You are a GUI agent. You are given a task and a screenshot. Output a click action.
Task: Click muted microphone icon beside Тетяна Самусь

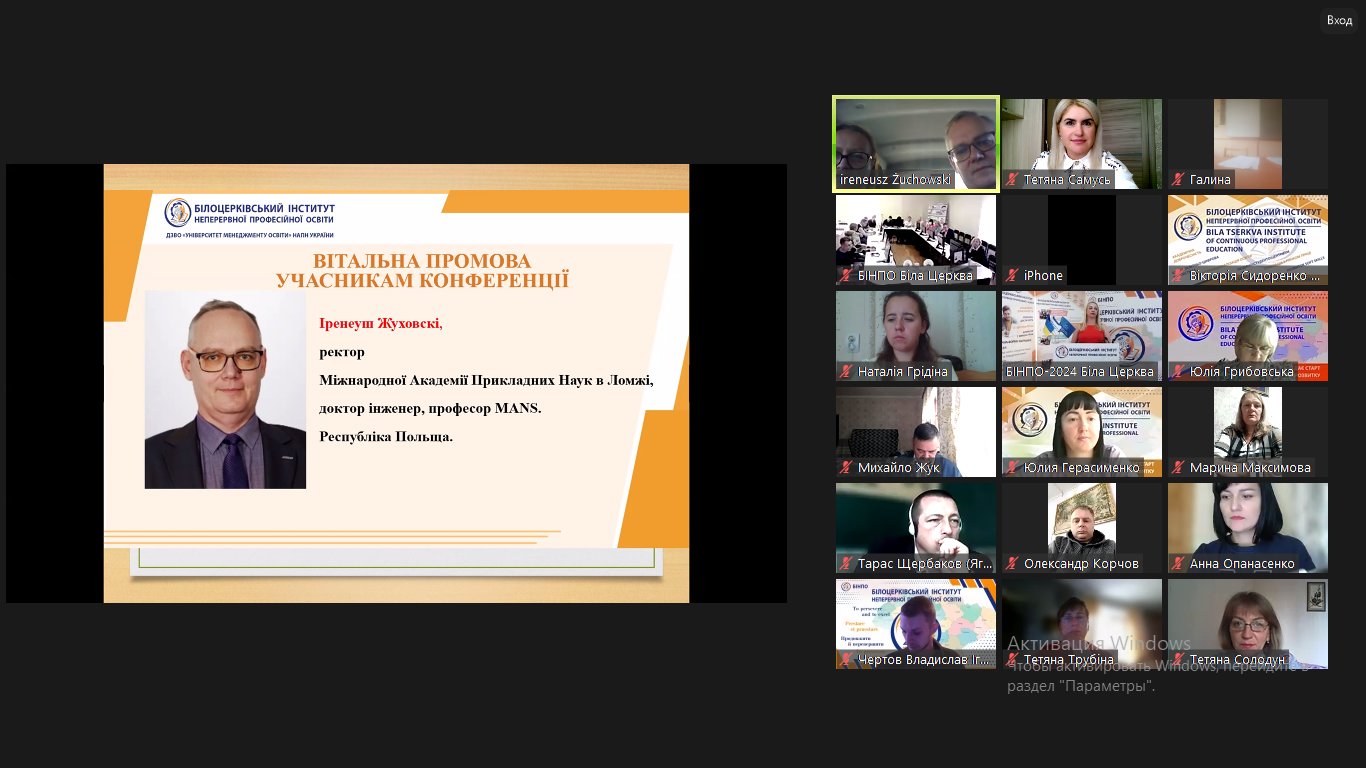click(1013, 180)
